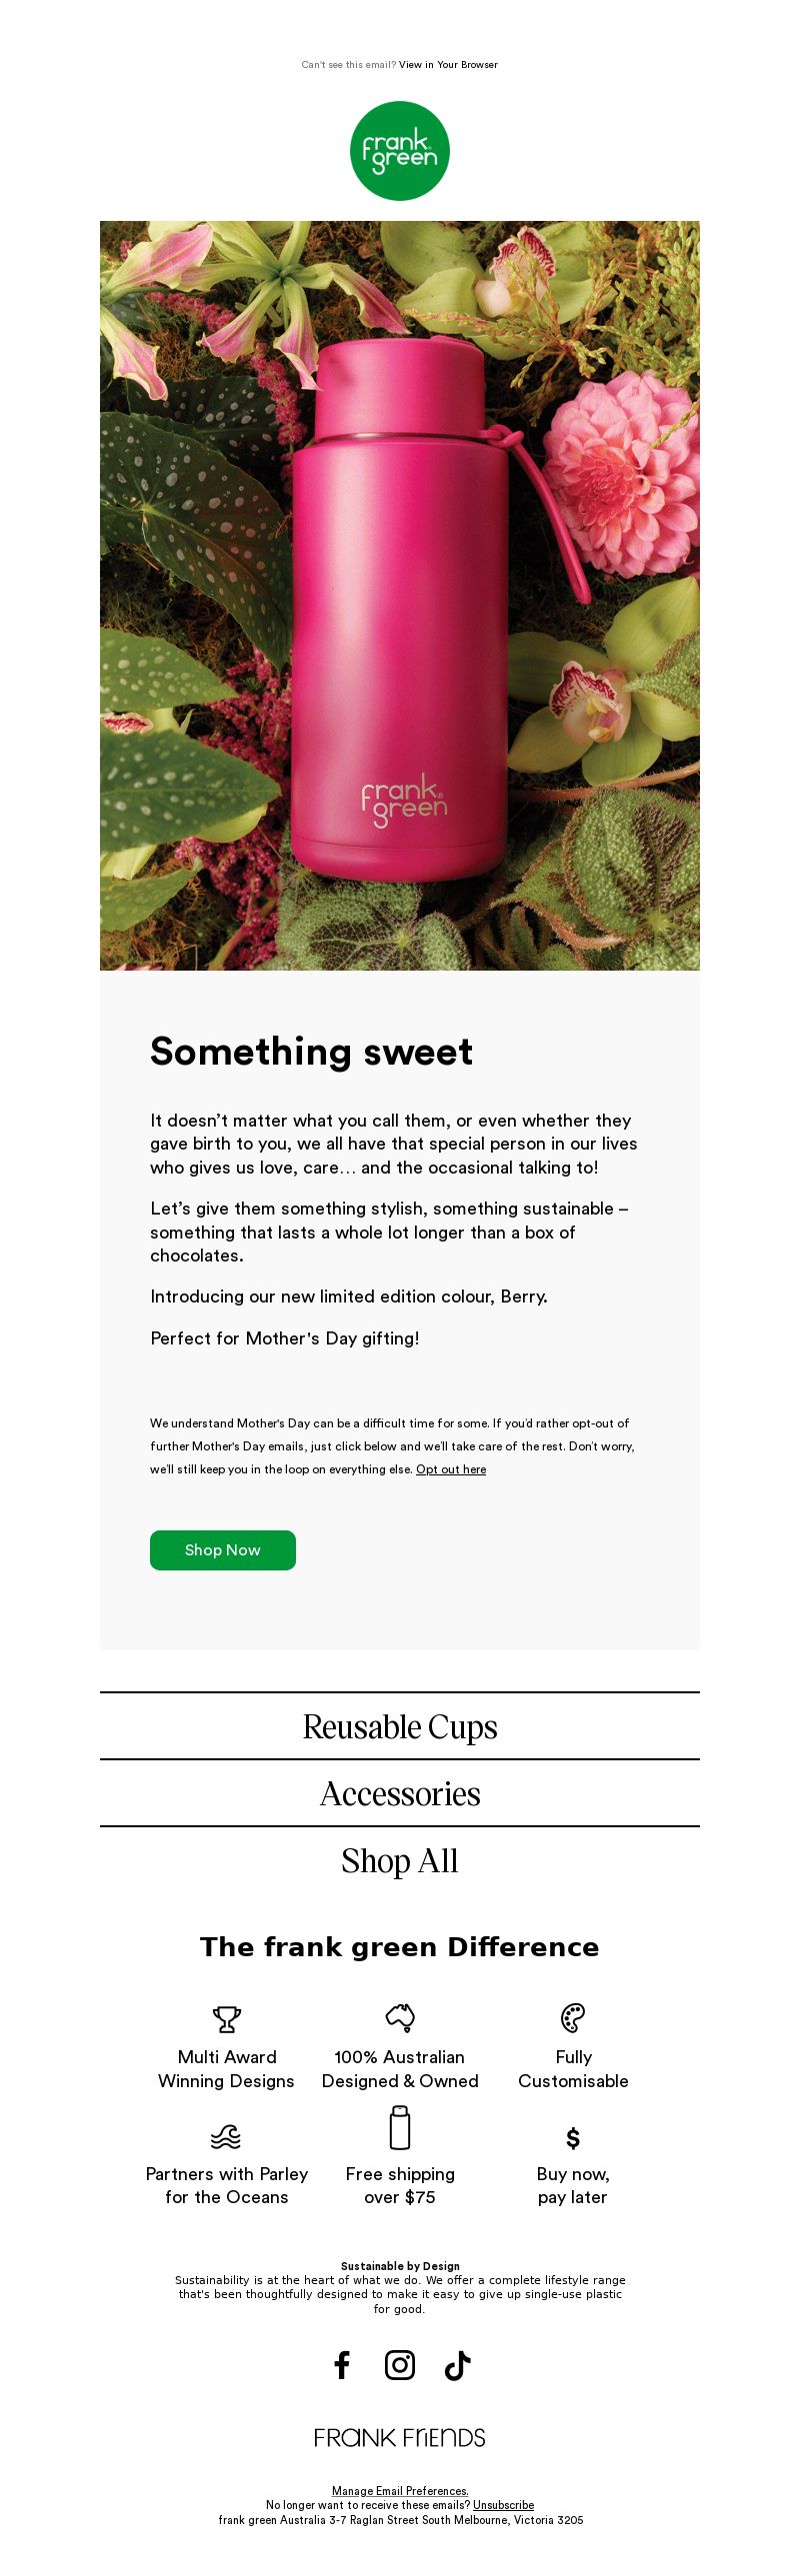The width and height of the screenshot is (800, 2576).
Task: Click the trophy icon above Multi Award
Action: pyautogui.click(x=227, y=2019)
